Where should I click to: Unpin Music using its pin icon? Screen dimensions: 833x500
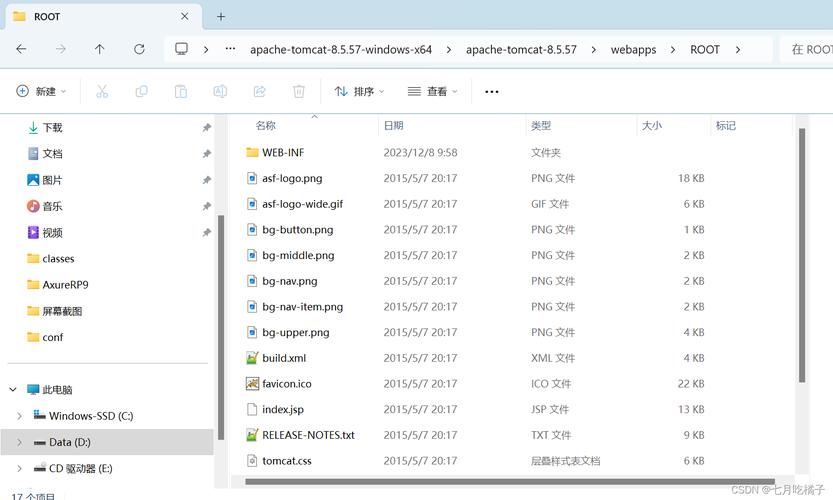coord(207,206)
